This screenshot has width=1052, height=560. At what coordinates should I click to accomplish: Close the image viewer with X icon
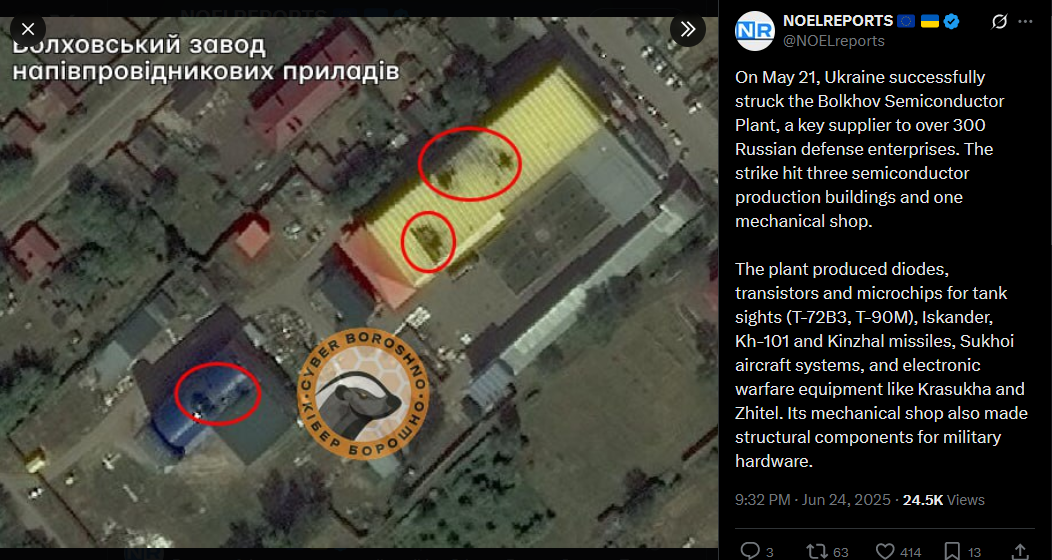pyautogui.click(x=28, y=30)
